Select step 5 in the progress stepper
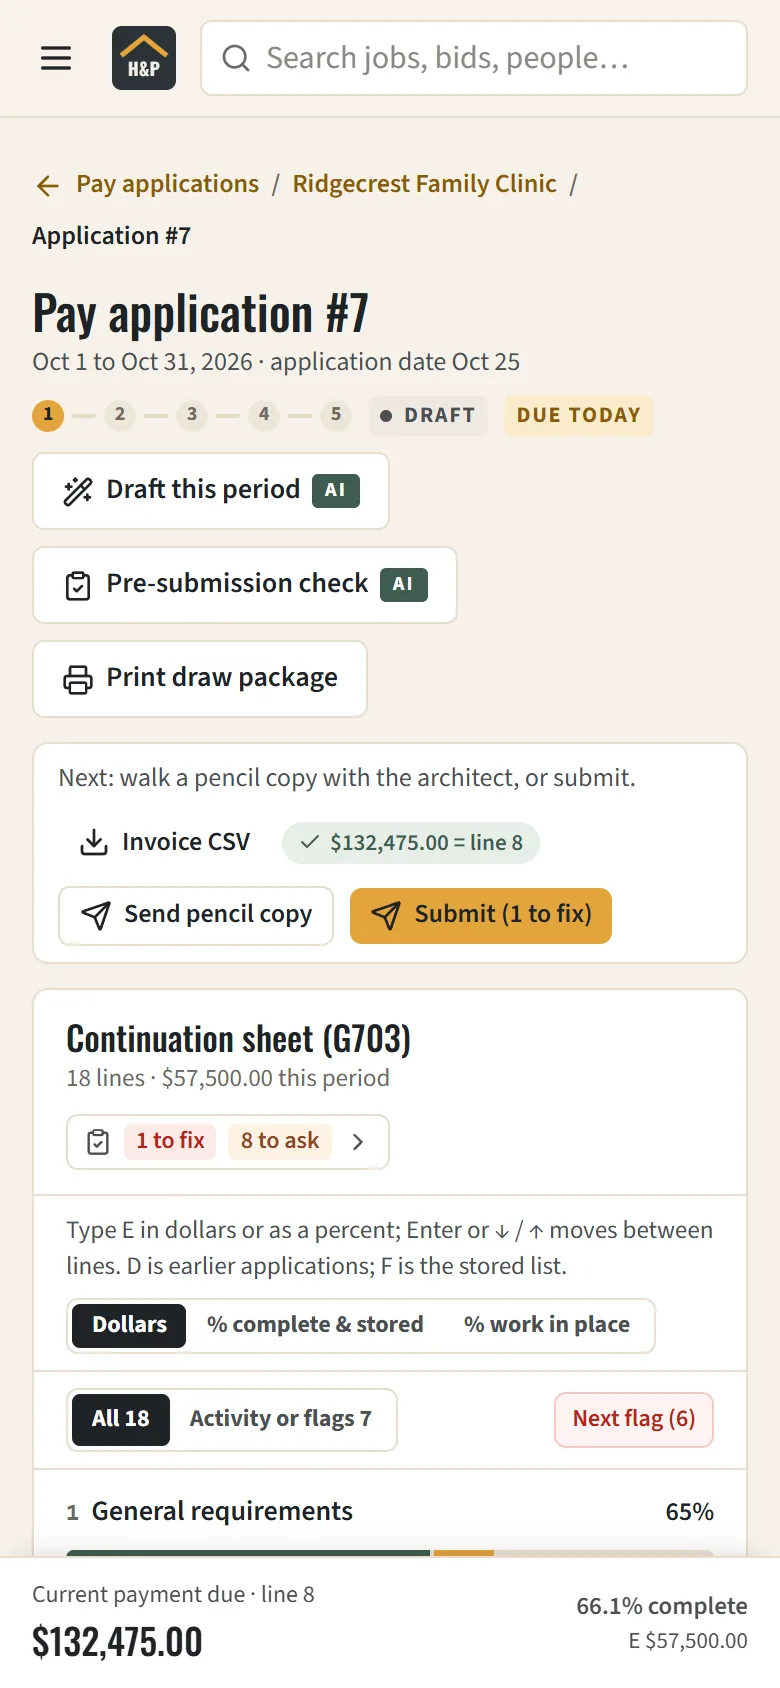The height and width of the screenshot is (1688, 780). [336, 415]
